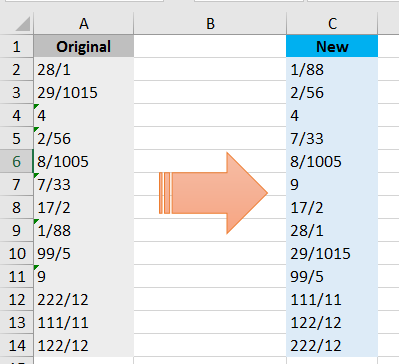Select column C header
This screenshot has width=399, height=364.
[332, 24]
